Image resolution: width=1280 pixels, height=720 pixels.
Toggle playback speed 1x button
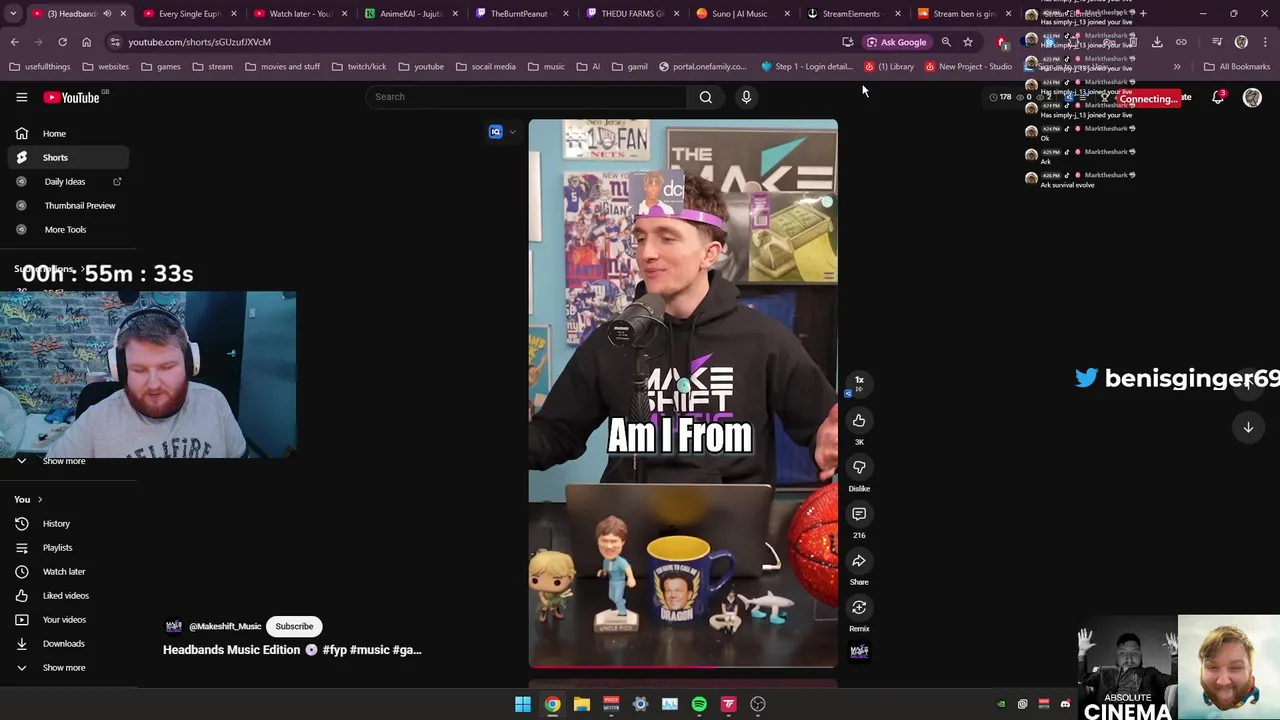[859, 384]
